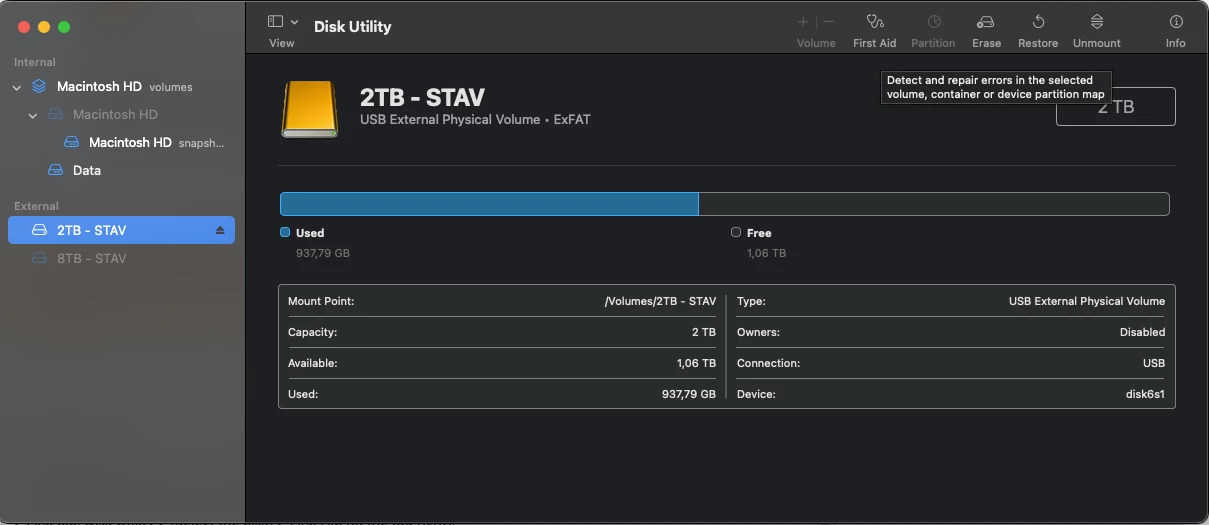The width and height of the screenshot is (1209, 525).
Task: Collapse the Macintosh HD volumes group
Action: coord(17,87)
